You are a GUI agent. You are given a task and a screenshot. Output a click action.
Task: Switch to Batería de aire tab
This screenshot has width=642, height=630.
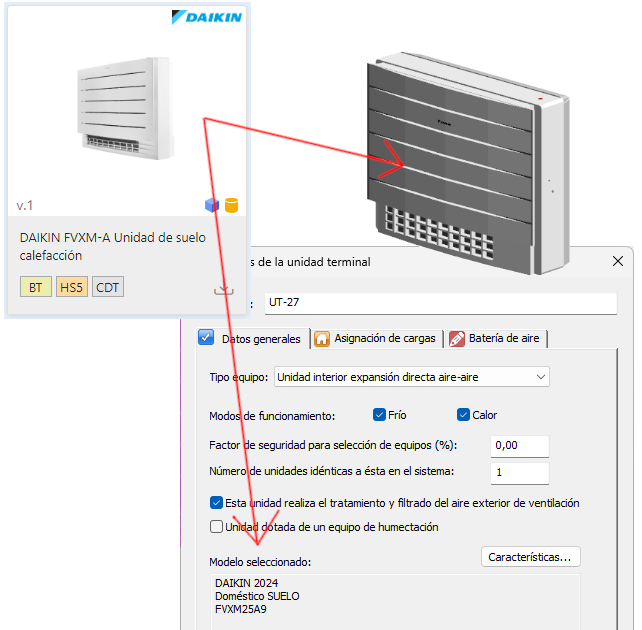click(x=496, y=339)
